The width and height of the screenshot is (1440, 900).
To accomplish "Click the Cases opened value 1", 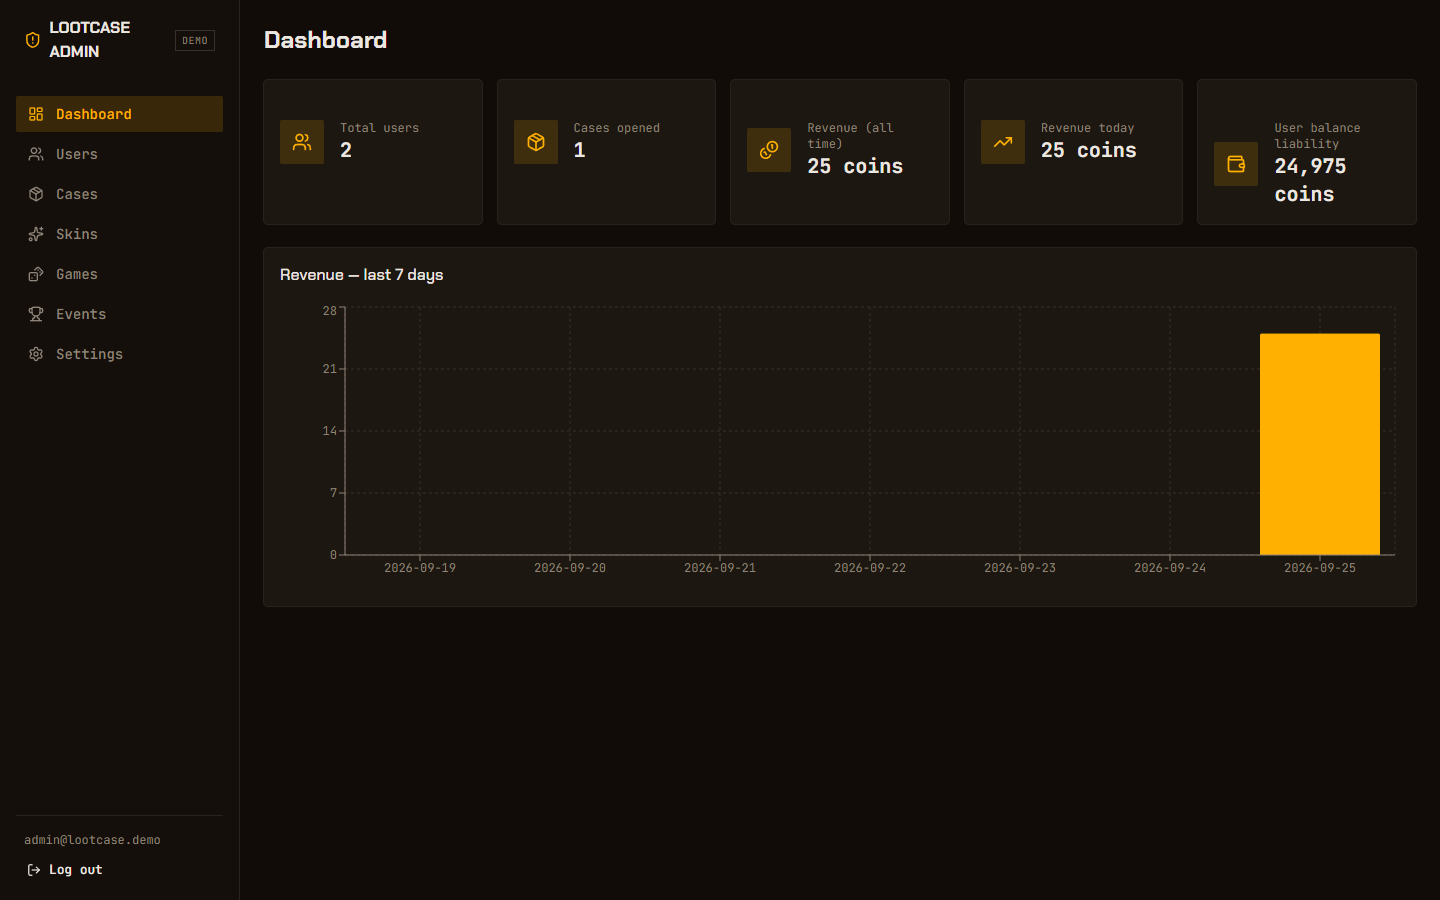I will click(579, 150).
